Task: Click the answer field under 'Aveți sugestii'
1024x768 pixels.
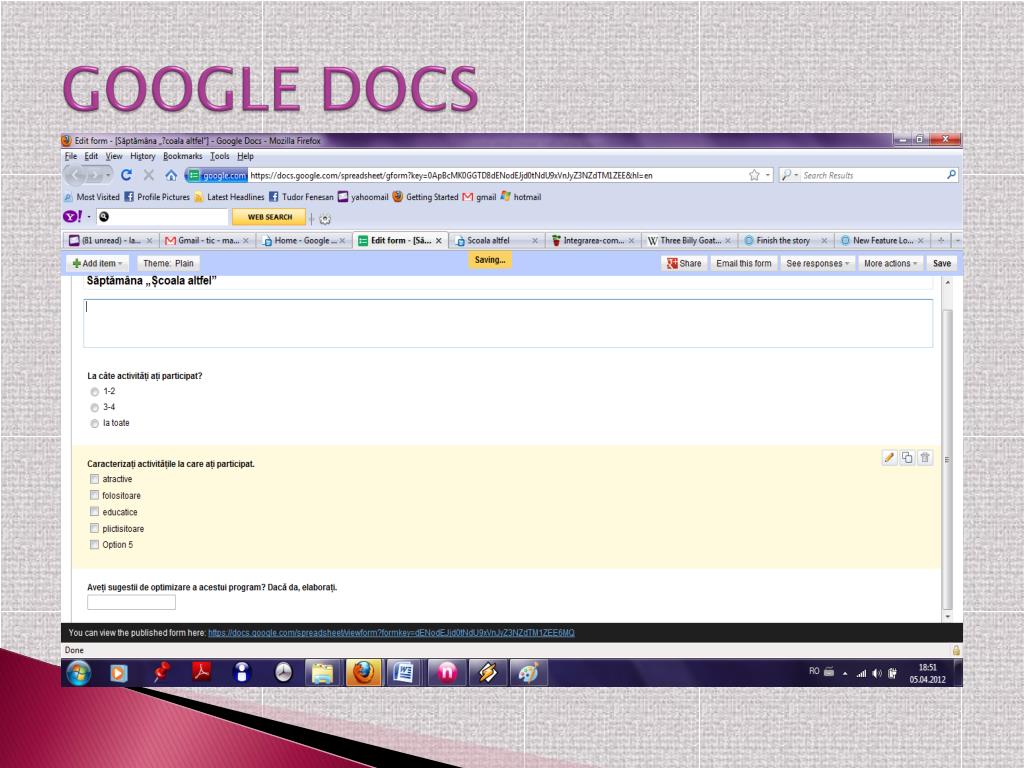Action: coord(131,602)
